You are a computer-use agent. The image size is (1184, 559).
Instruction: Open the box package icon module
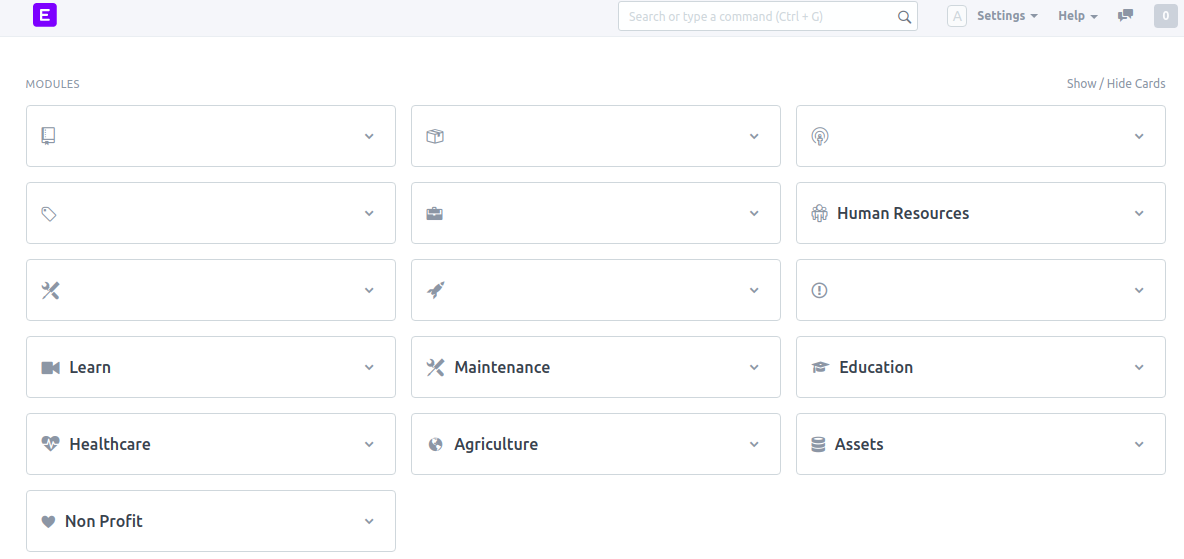click(x=596, y=136)
